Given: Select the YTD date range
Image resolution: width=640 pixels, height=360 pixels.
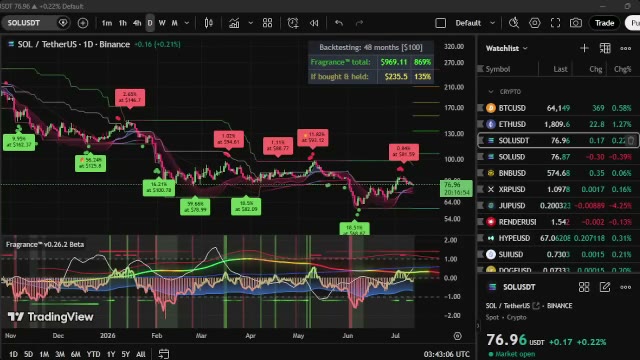Looking at the screenshot, I should (93, 354).
